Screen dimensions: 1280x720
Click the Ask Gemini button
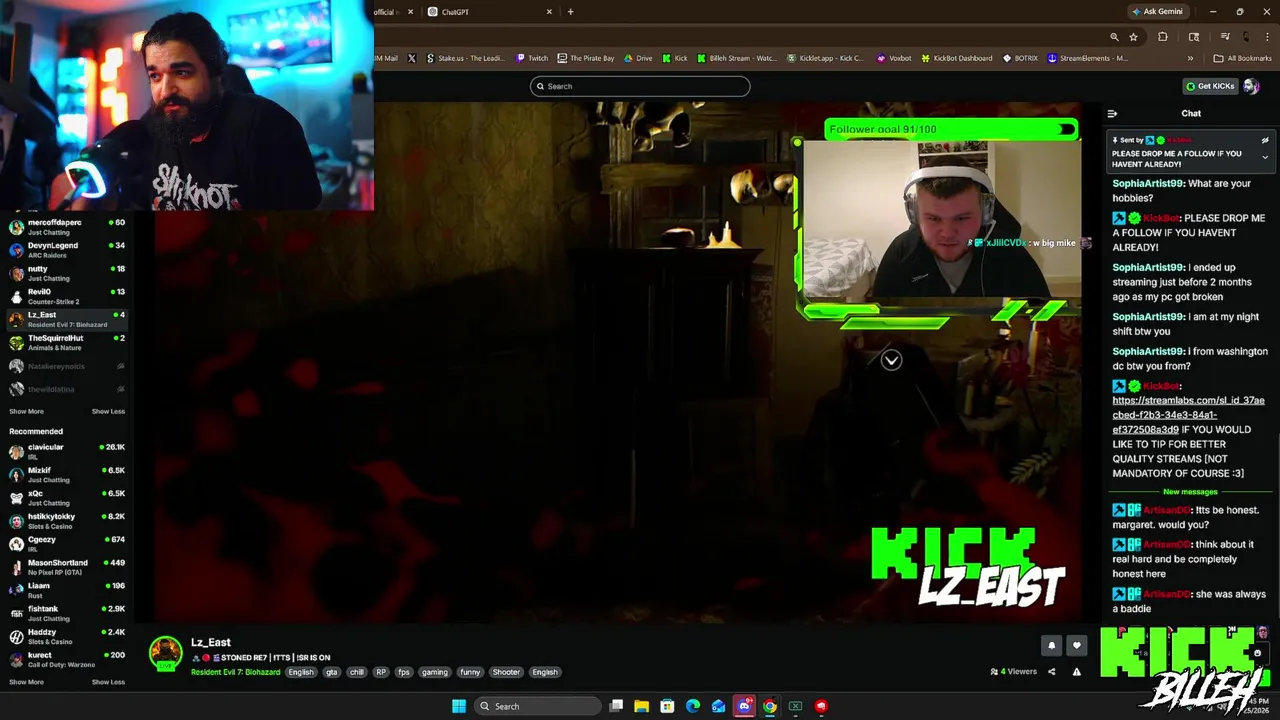click(x=1157, y=12)
